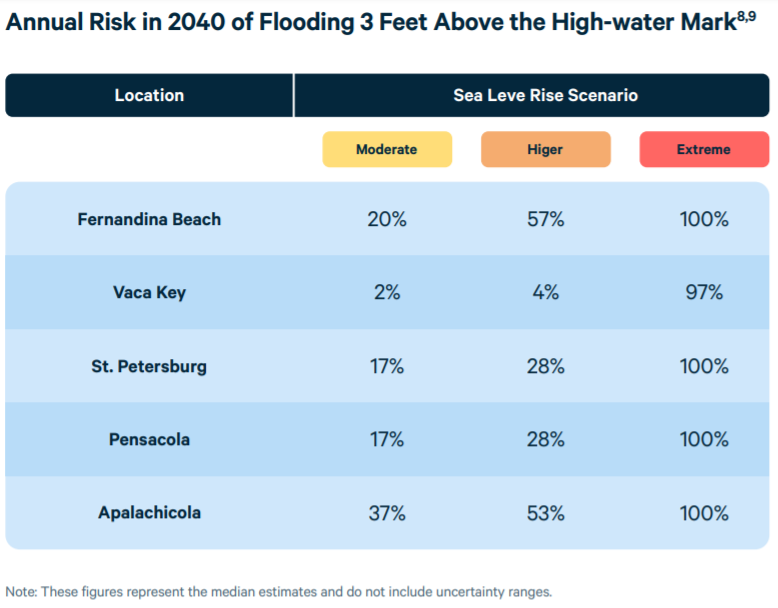Select the red Extreme scenario label

coord(704,149)
